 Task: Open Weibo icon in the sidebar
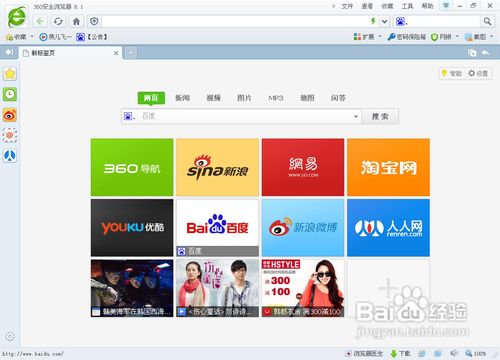(x=10, y=115)
